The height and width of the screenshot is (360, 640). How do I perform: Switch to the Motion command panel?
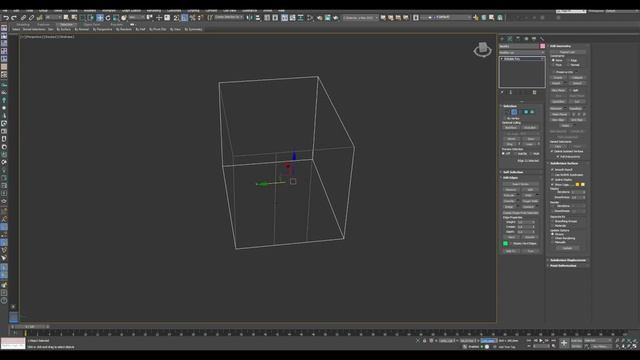[x=526, y=38]
